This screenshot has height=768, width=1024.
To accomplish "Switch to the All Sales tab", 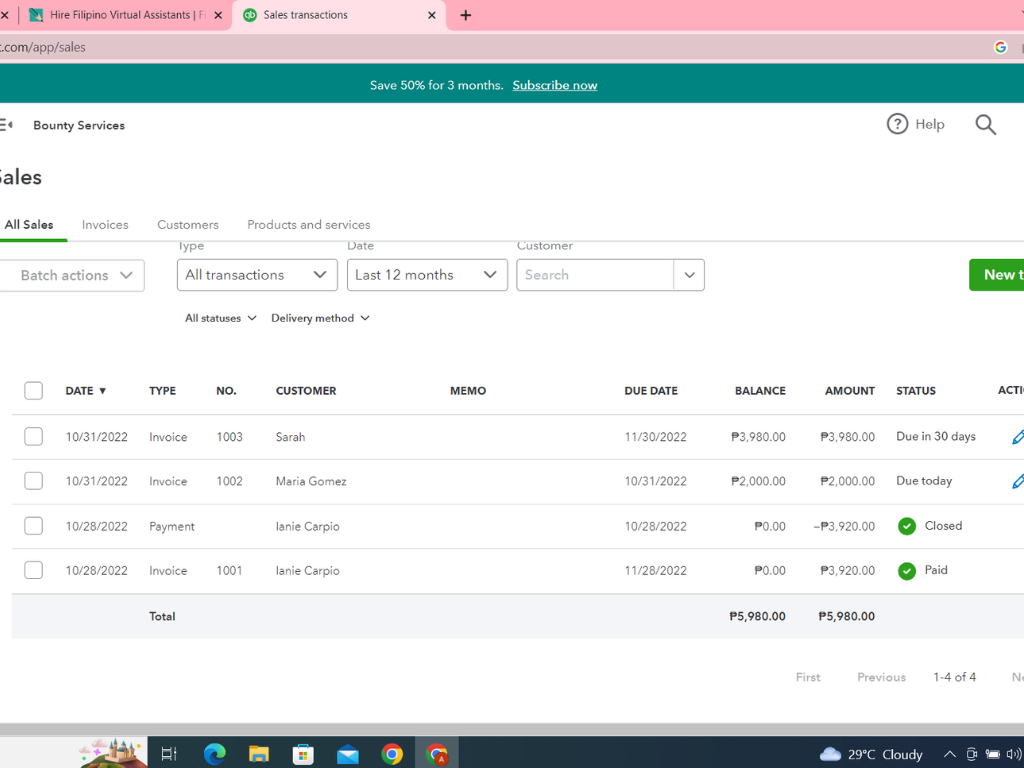I will (x=29, y=225).
